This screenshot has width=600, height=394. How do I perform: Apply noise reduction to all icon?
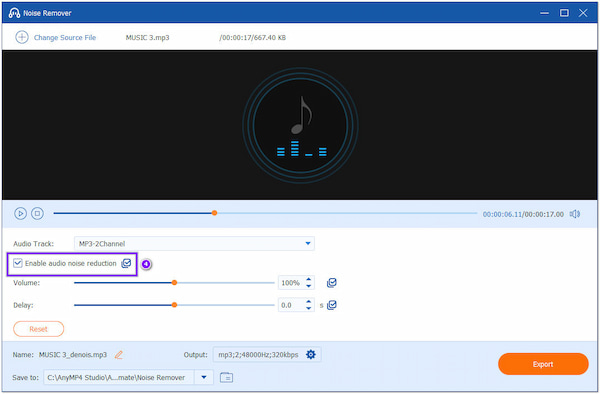coord(126,263)
